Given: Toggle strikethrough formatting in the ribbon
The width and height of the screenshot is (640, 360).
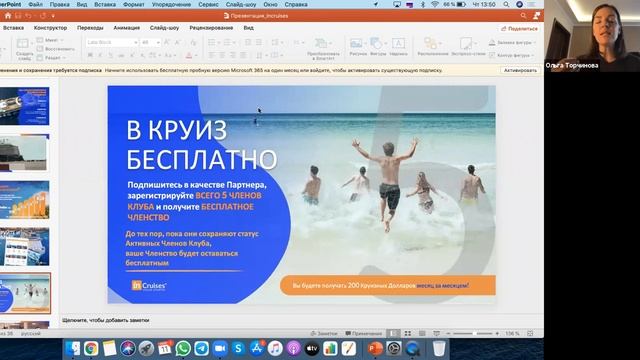Looking at the screenshot, I should tap(121, 55).
